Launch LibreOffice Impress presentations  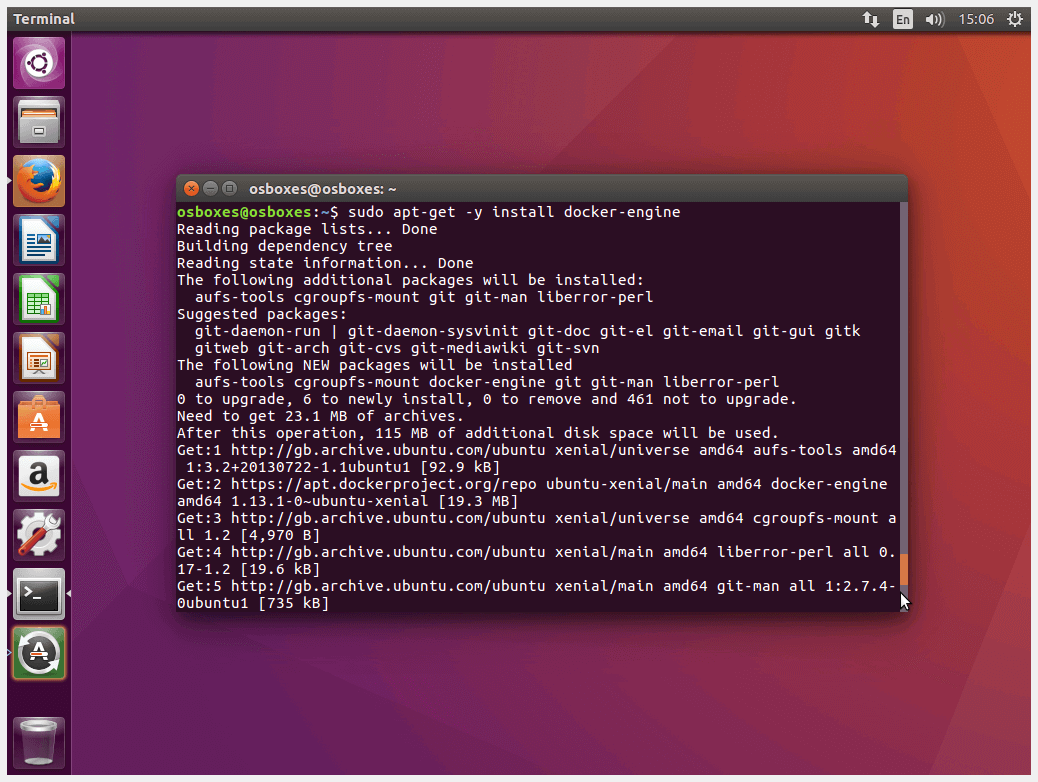click(39, 358)
